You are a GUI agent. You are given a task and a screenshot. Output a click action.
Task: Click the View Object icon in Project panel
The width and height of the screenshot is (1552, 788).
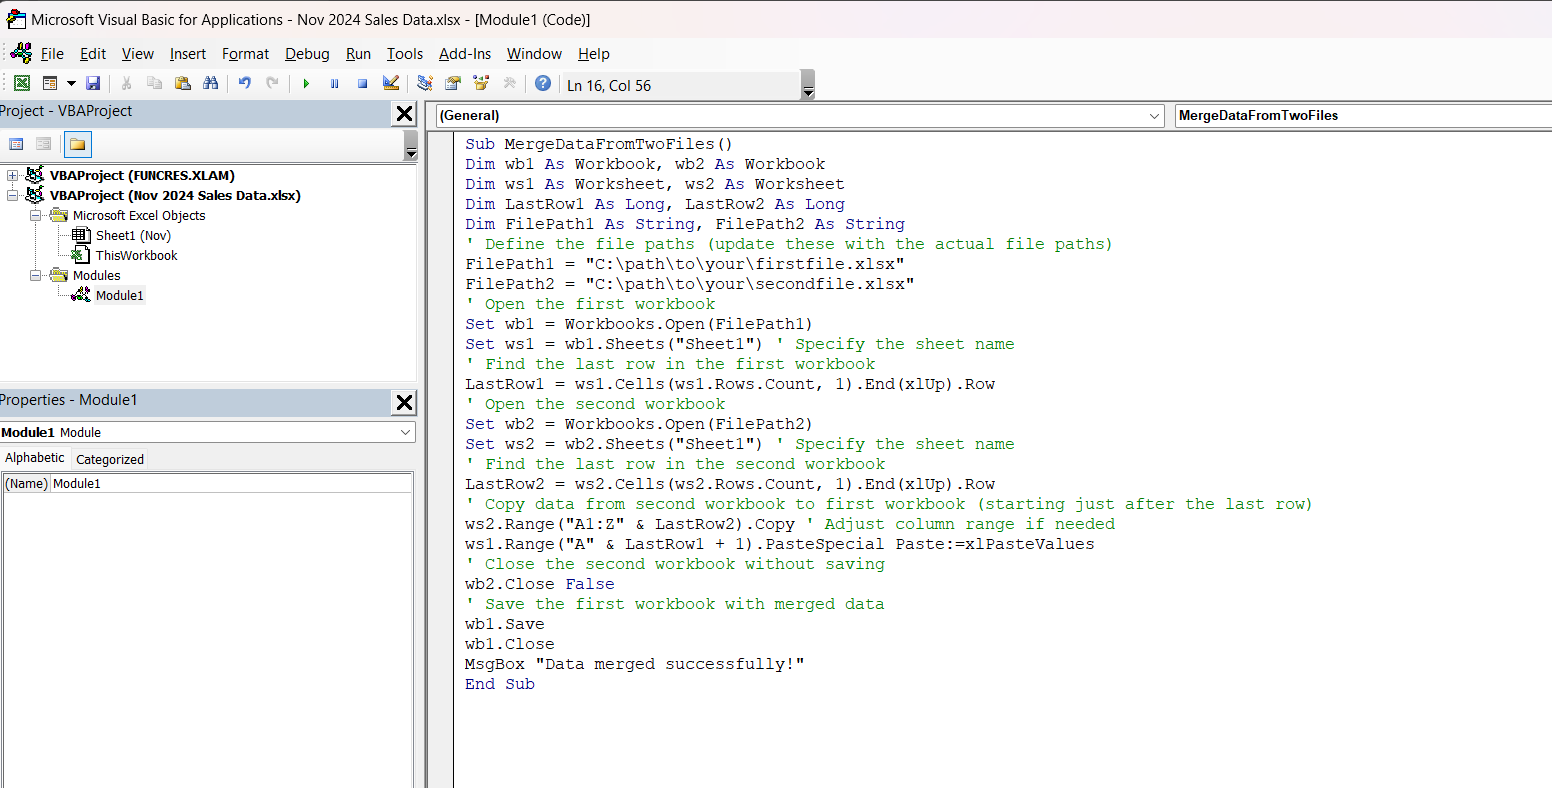(44, 145)
